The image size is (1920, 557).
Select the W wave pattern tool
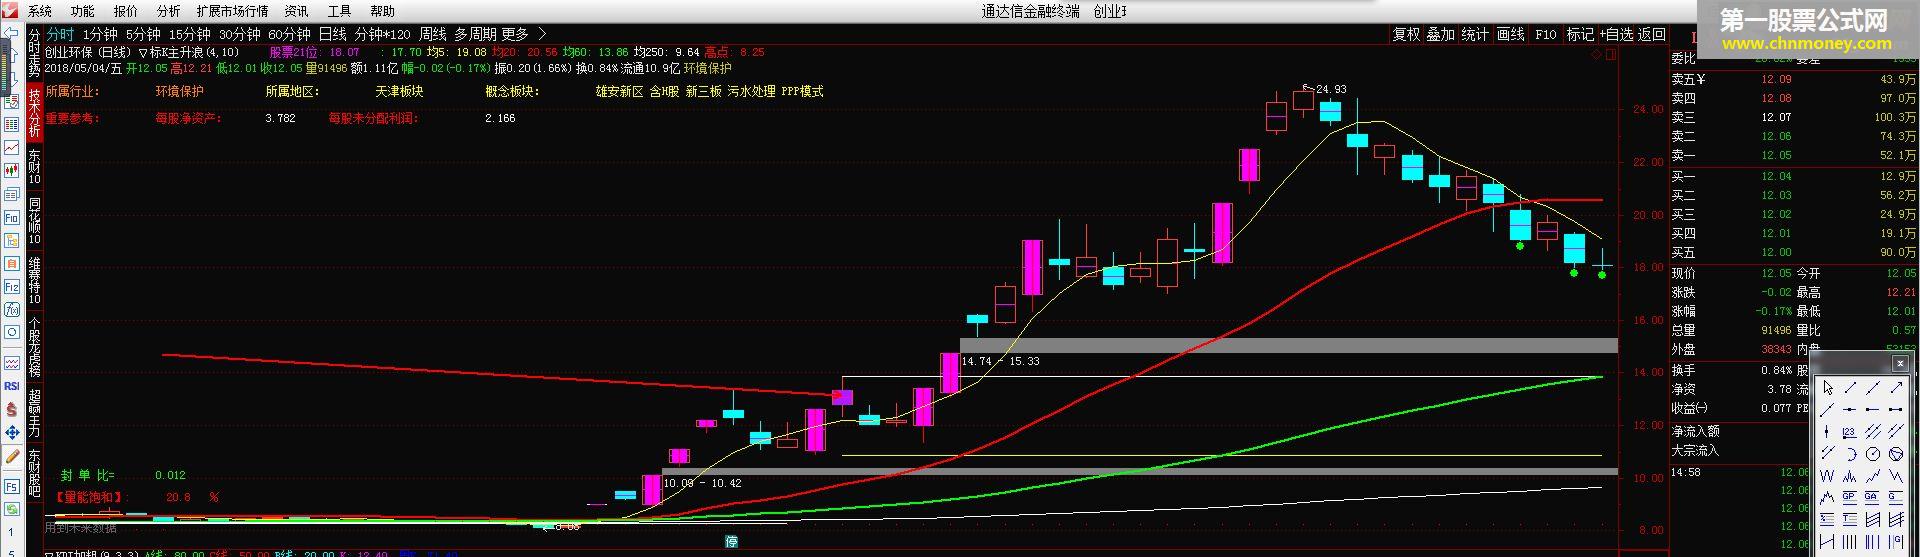(1828, 476)
